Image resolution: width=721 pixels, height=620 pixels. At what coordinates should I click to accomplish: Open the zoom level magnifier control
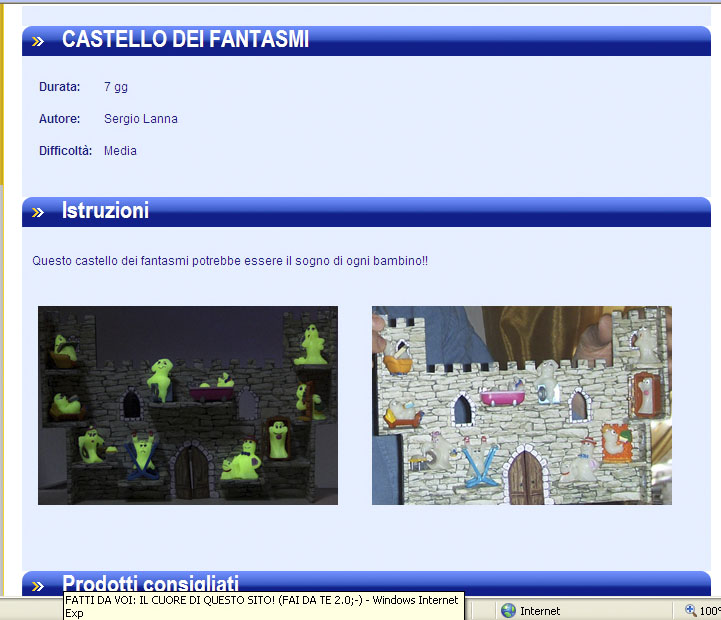click(x=691, y=610)
